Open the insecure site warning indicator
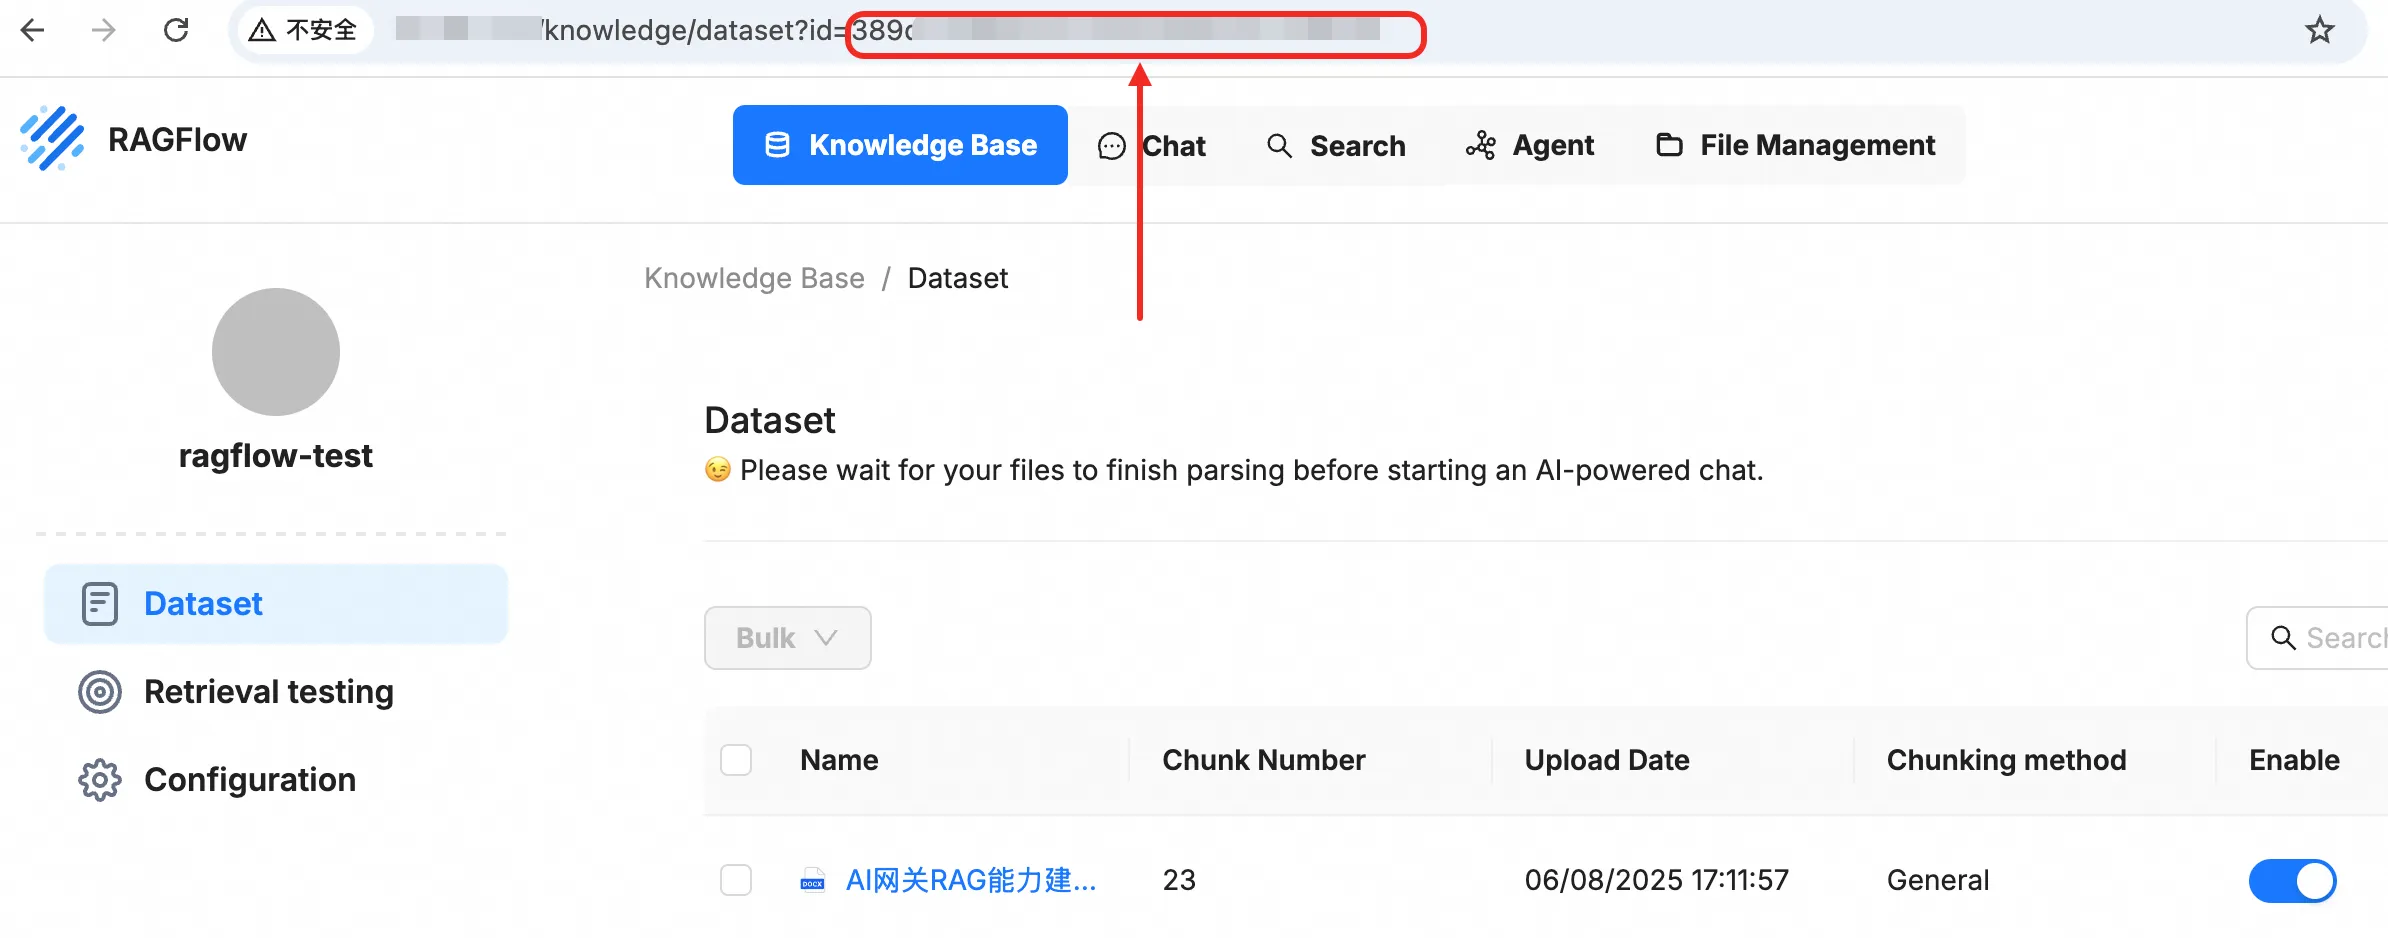Screen dimensions: 2388x938 (x=304, y=30)
